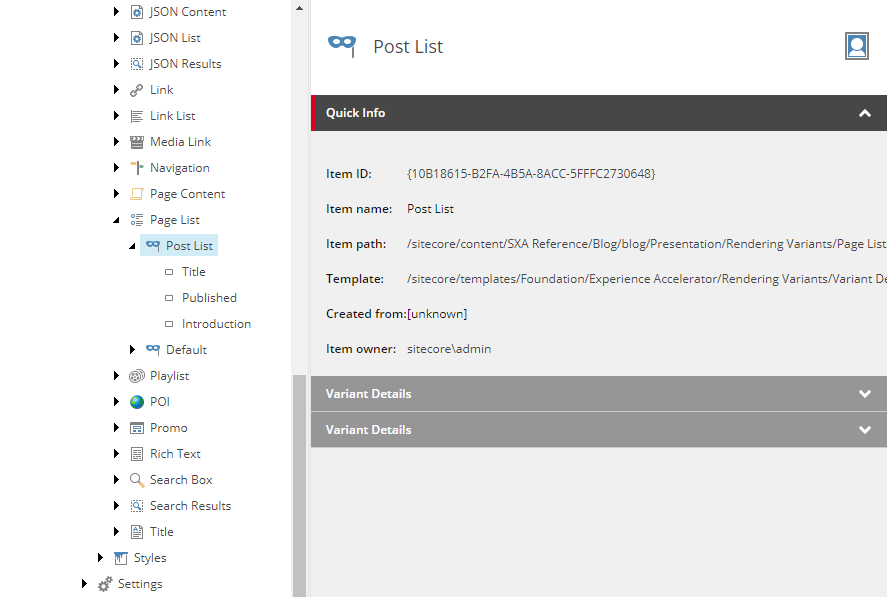Click the Promo icon
The height and width of the screenshot is (597, 887).
pos(137,428)
